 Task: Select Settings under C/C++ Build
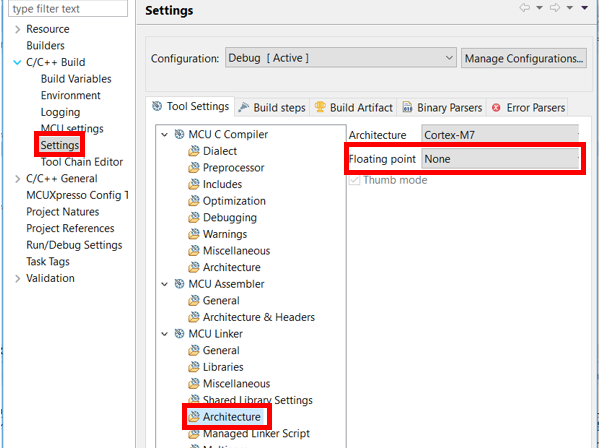(x=60, y=145)
